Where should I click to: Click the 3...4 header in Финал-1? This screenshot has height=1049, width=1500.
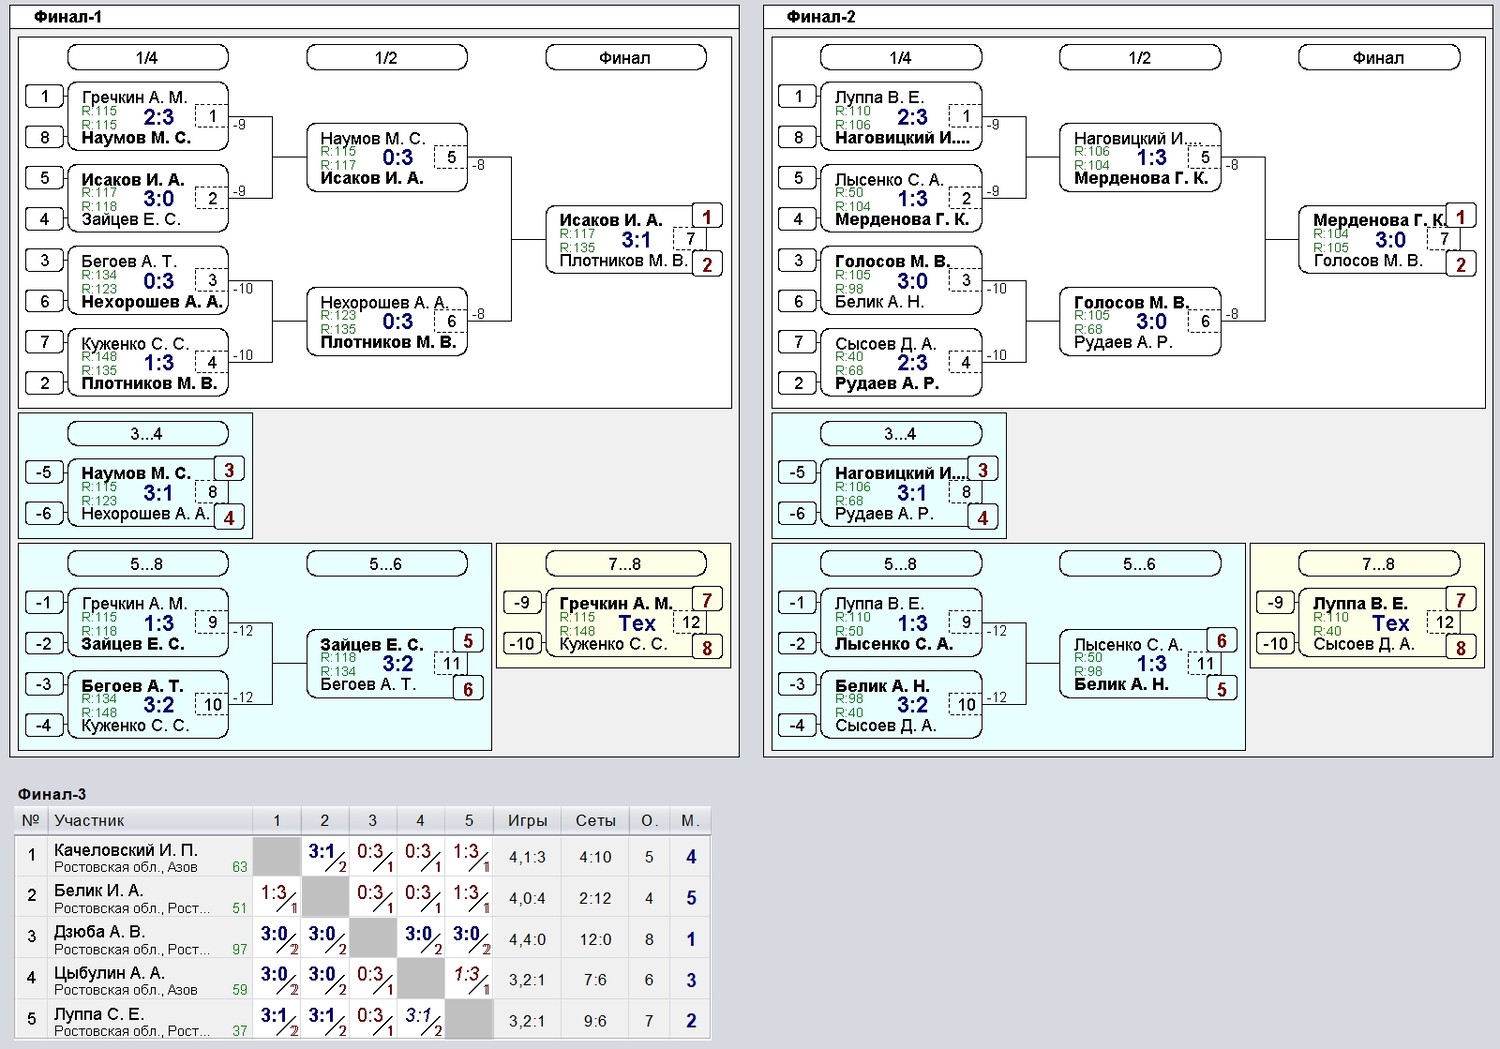(x=147, y=434)
